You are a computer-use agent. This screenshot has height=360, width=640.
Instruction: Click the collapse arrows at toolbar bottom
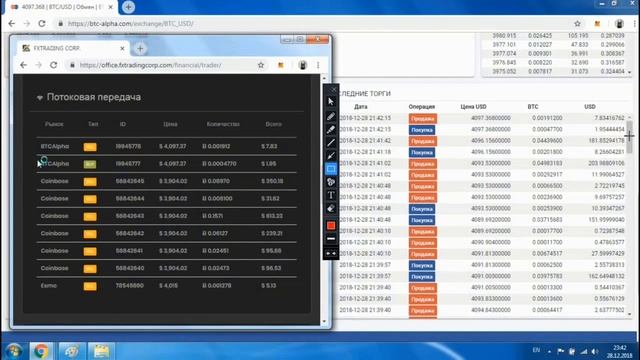click(x=331, y=253)
